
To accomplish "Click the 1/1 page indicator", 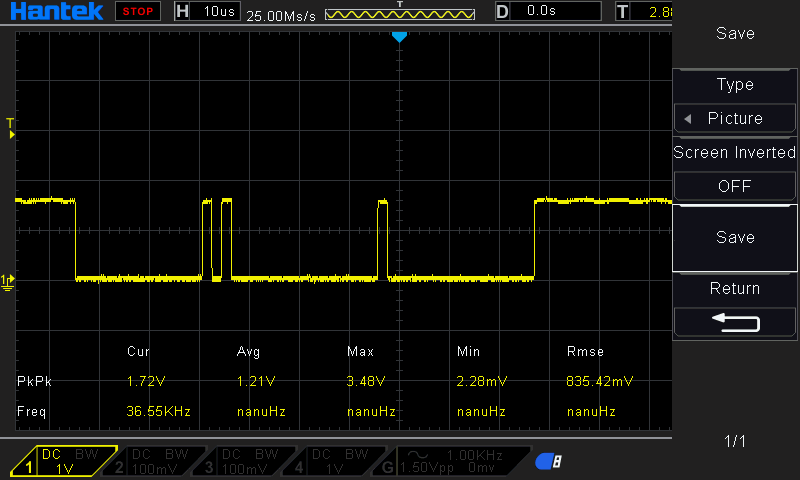I will [735, 441].
